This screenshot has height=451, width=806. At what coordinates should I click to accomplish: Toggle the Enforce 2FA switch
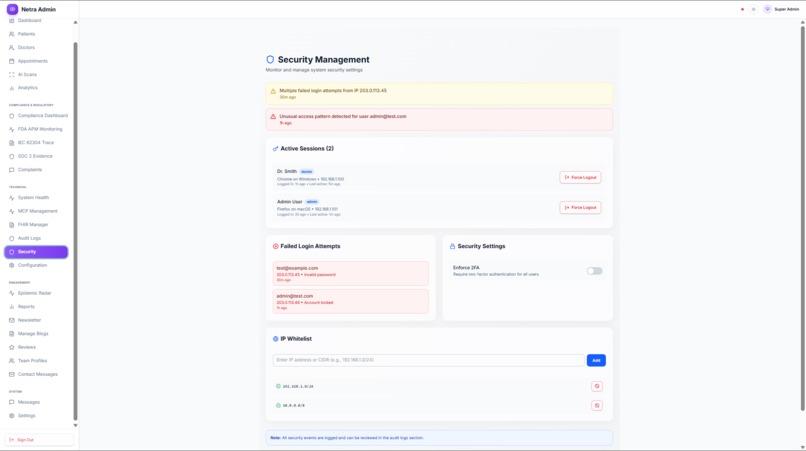tap(594, 271)
